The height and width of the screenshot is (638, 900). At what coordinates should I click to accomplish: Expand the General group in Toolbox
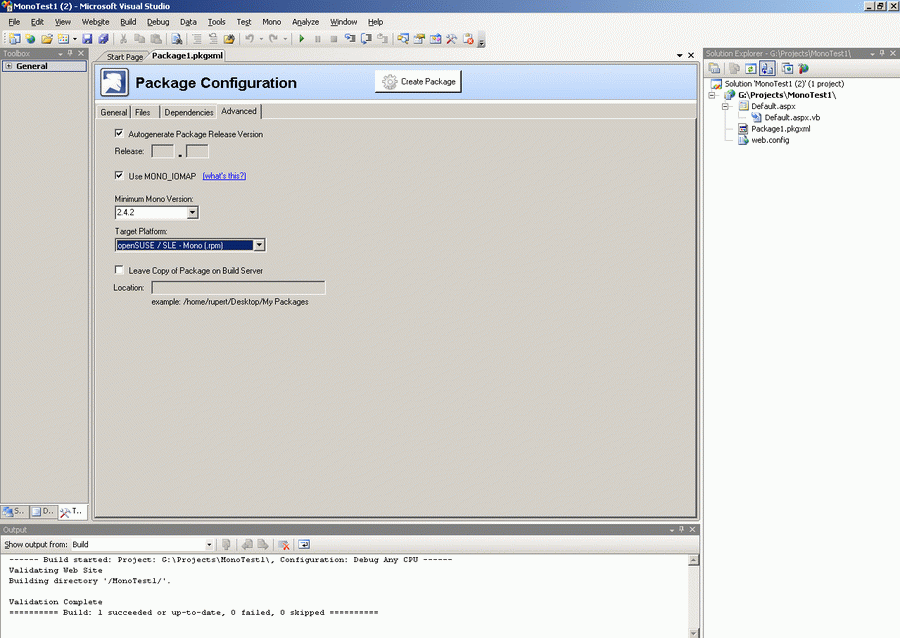click(9, 66)
